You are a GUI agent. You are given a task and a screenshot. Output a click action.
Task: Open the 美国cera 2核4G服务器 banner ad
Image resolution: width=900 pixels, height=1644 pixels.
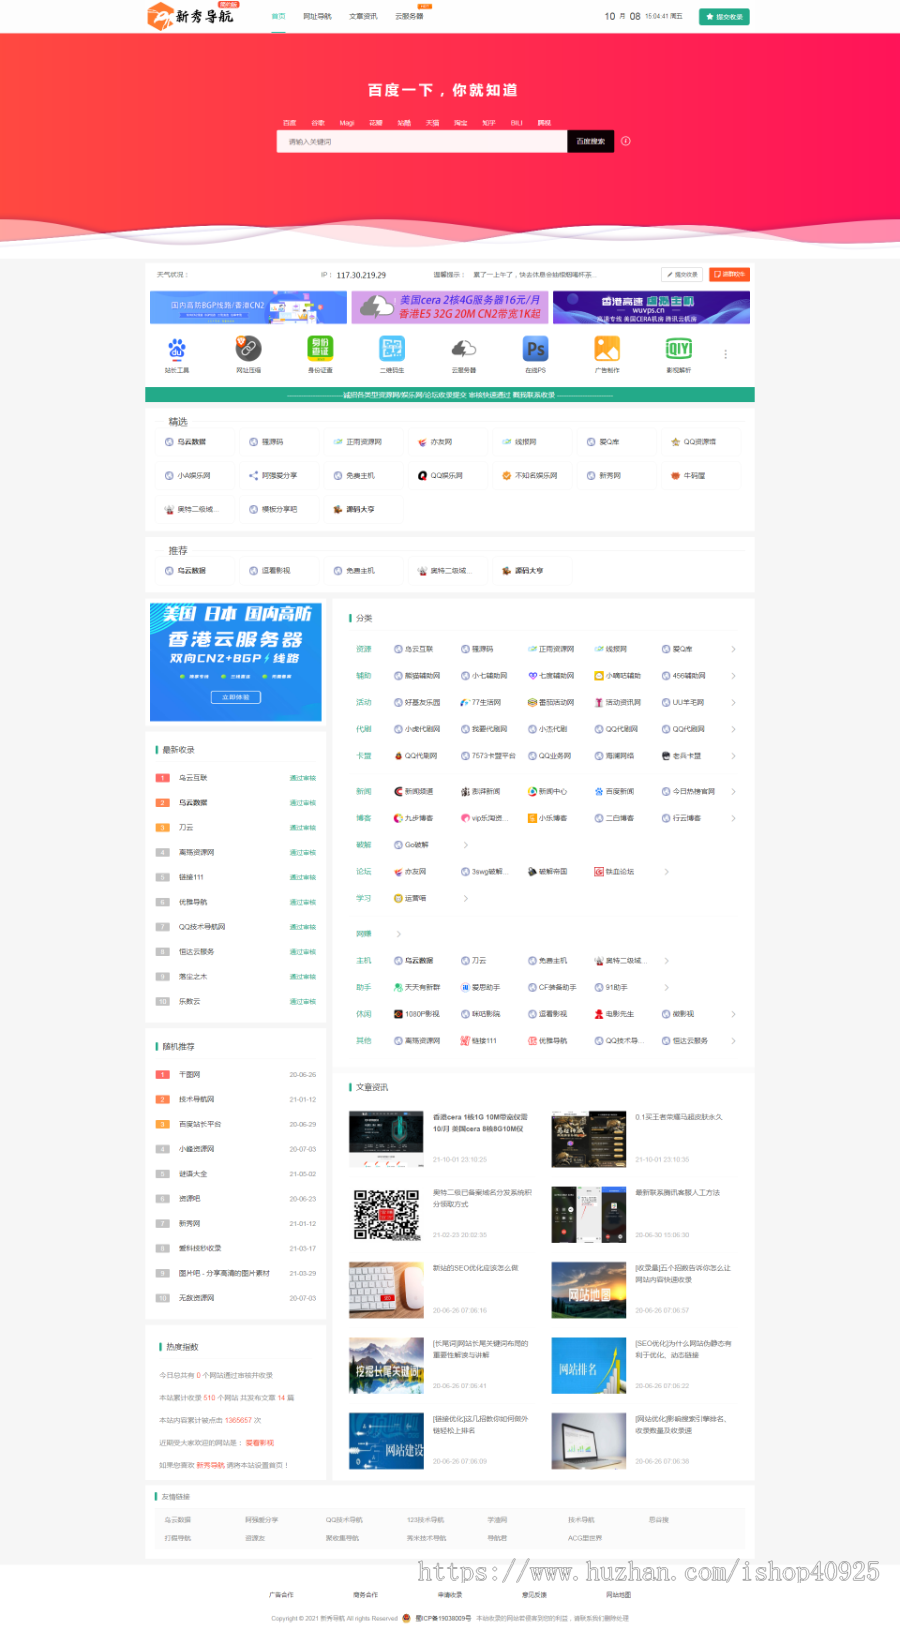coord(450,307)
